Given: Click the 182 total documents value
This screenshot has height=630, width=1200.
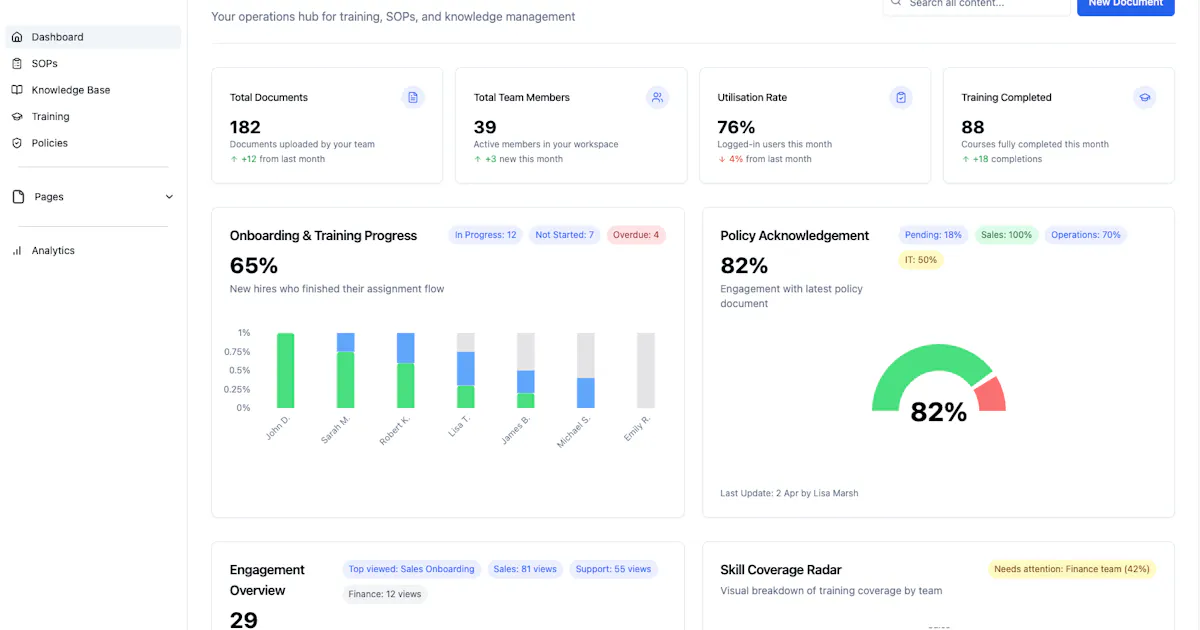Looking at the screenshot, I should pos(245,127).
